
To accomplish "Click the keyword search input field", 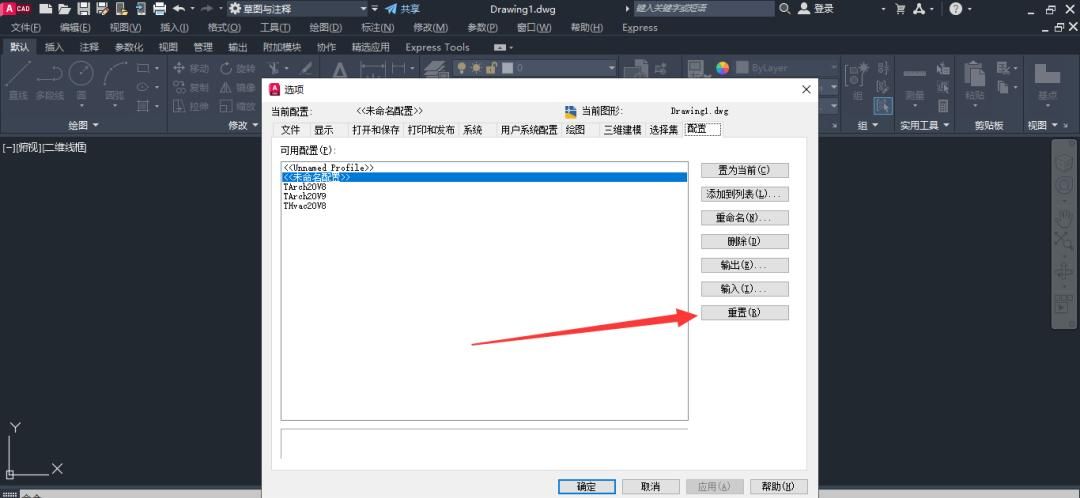I will coord(703,9).
